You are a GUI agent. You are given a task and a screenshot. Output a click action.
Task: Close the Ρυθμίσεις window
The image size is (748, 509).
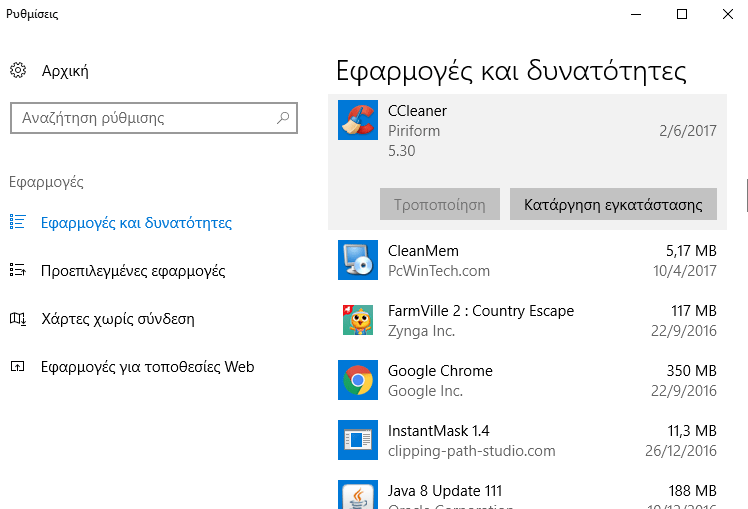(727, 14)
